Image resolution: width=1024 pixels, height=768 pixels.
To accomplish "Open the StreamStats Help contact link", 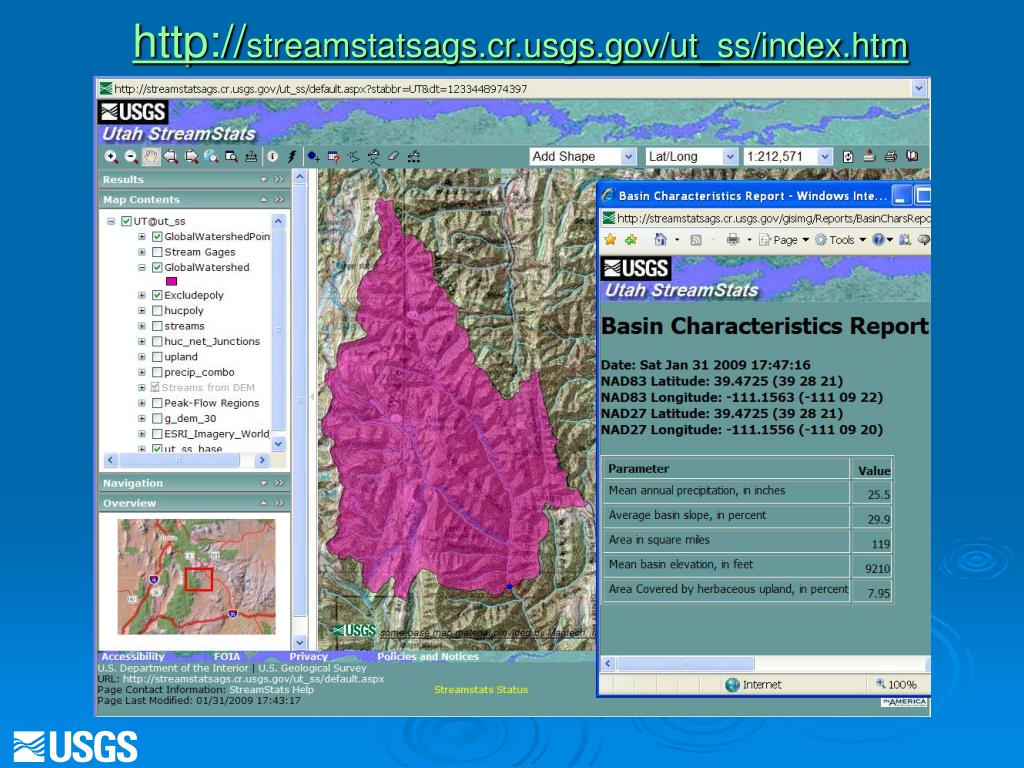I will tap(271, 690).
